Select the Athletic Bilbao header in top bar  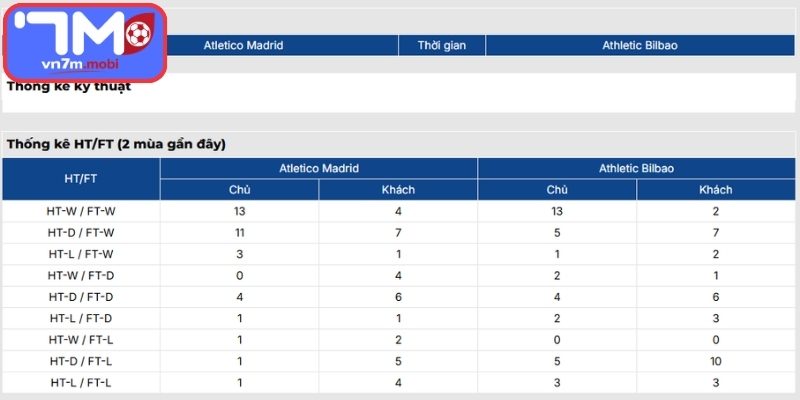[x=640, y=46]
